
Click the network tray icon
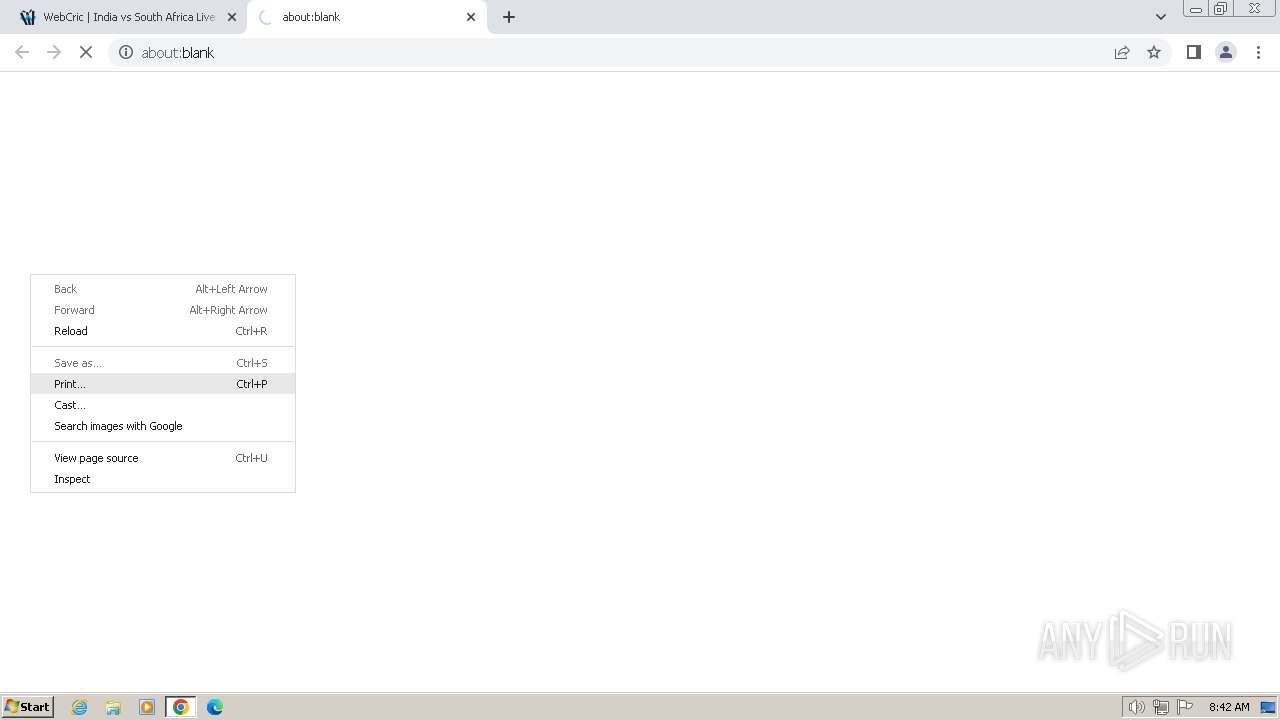[1161, 707]
